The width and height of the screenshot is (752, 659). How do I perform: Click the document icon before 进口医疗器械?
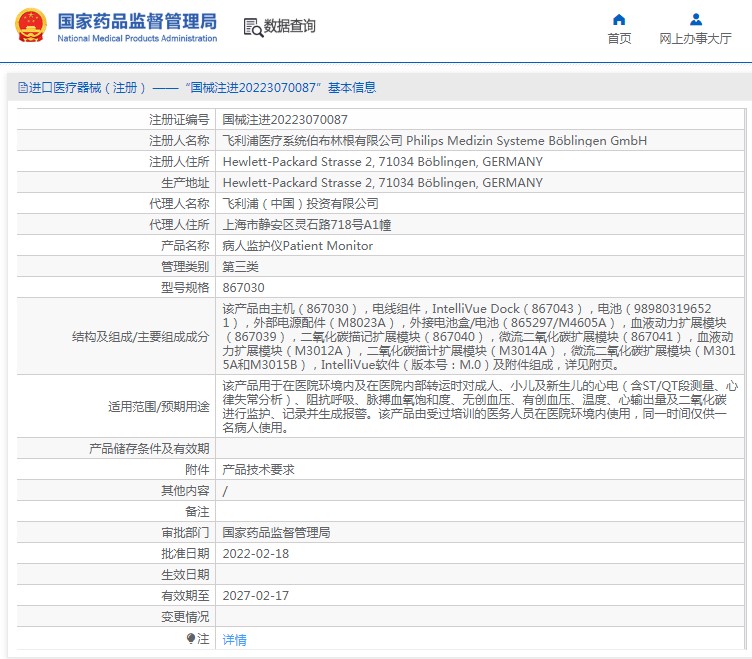(22, 88)
